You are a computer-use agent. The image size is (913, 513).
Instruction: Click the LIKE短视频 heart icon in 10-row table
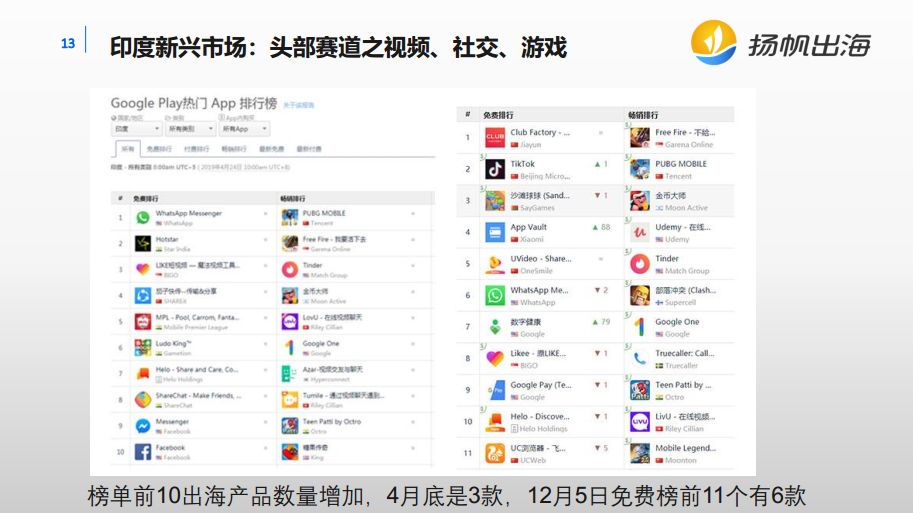[143, 269]
